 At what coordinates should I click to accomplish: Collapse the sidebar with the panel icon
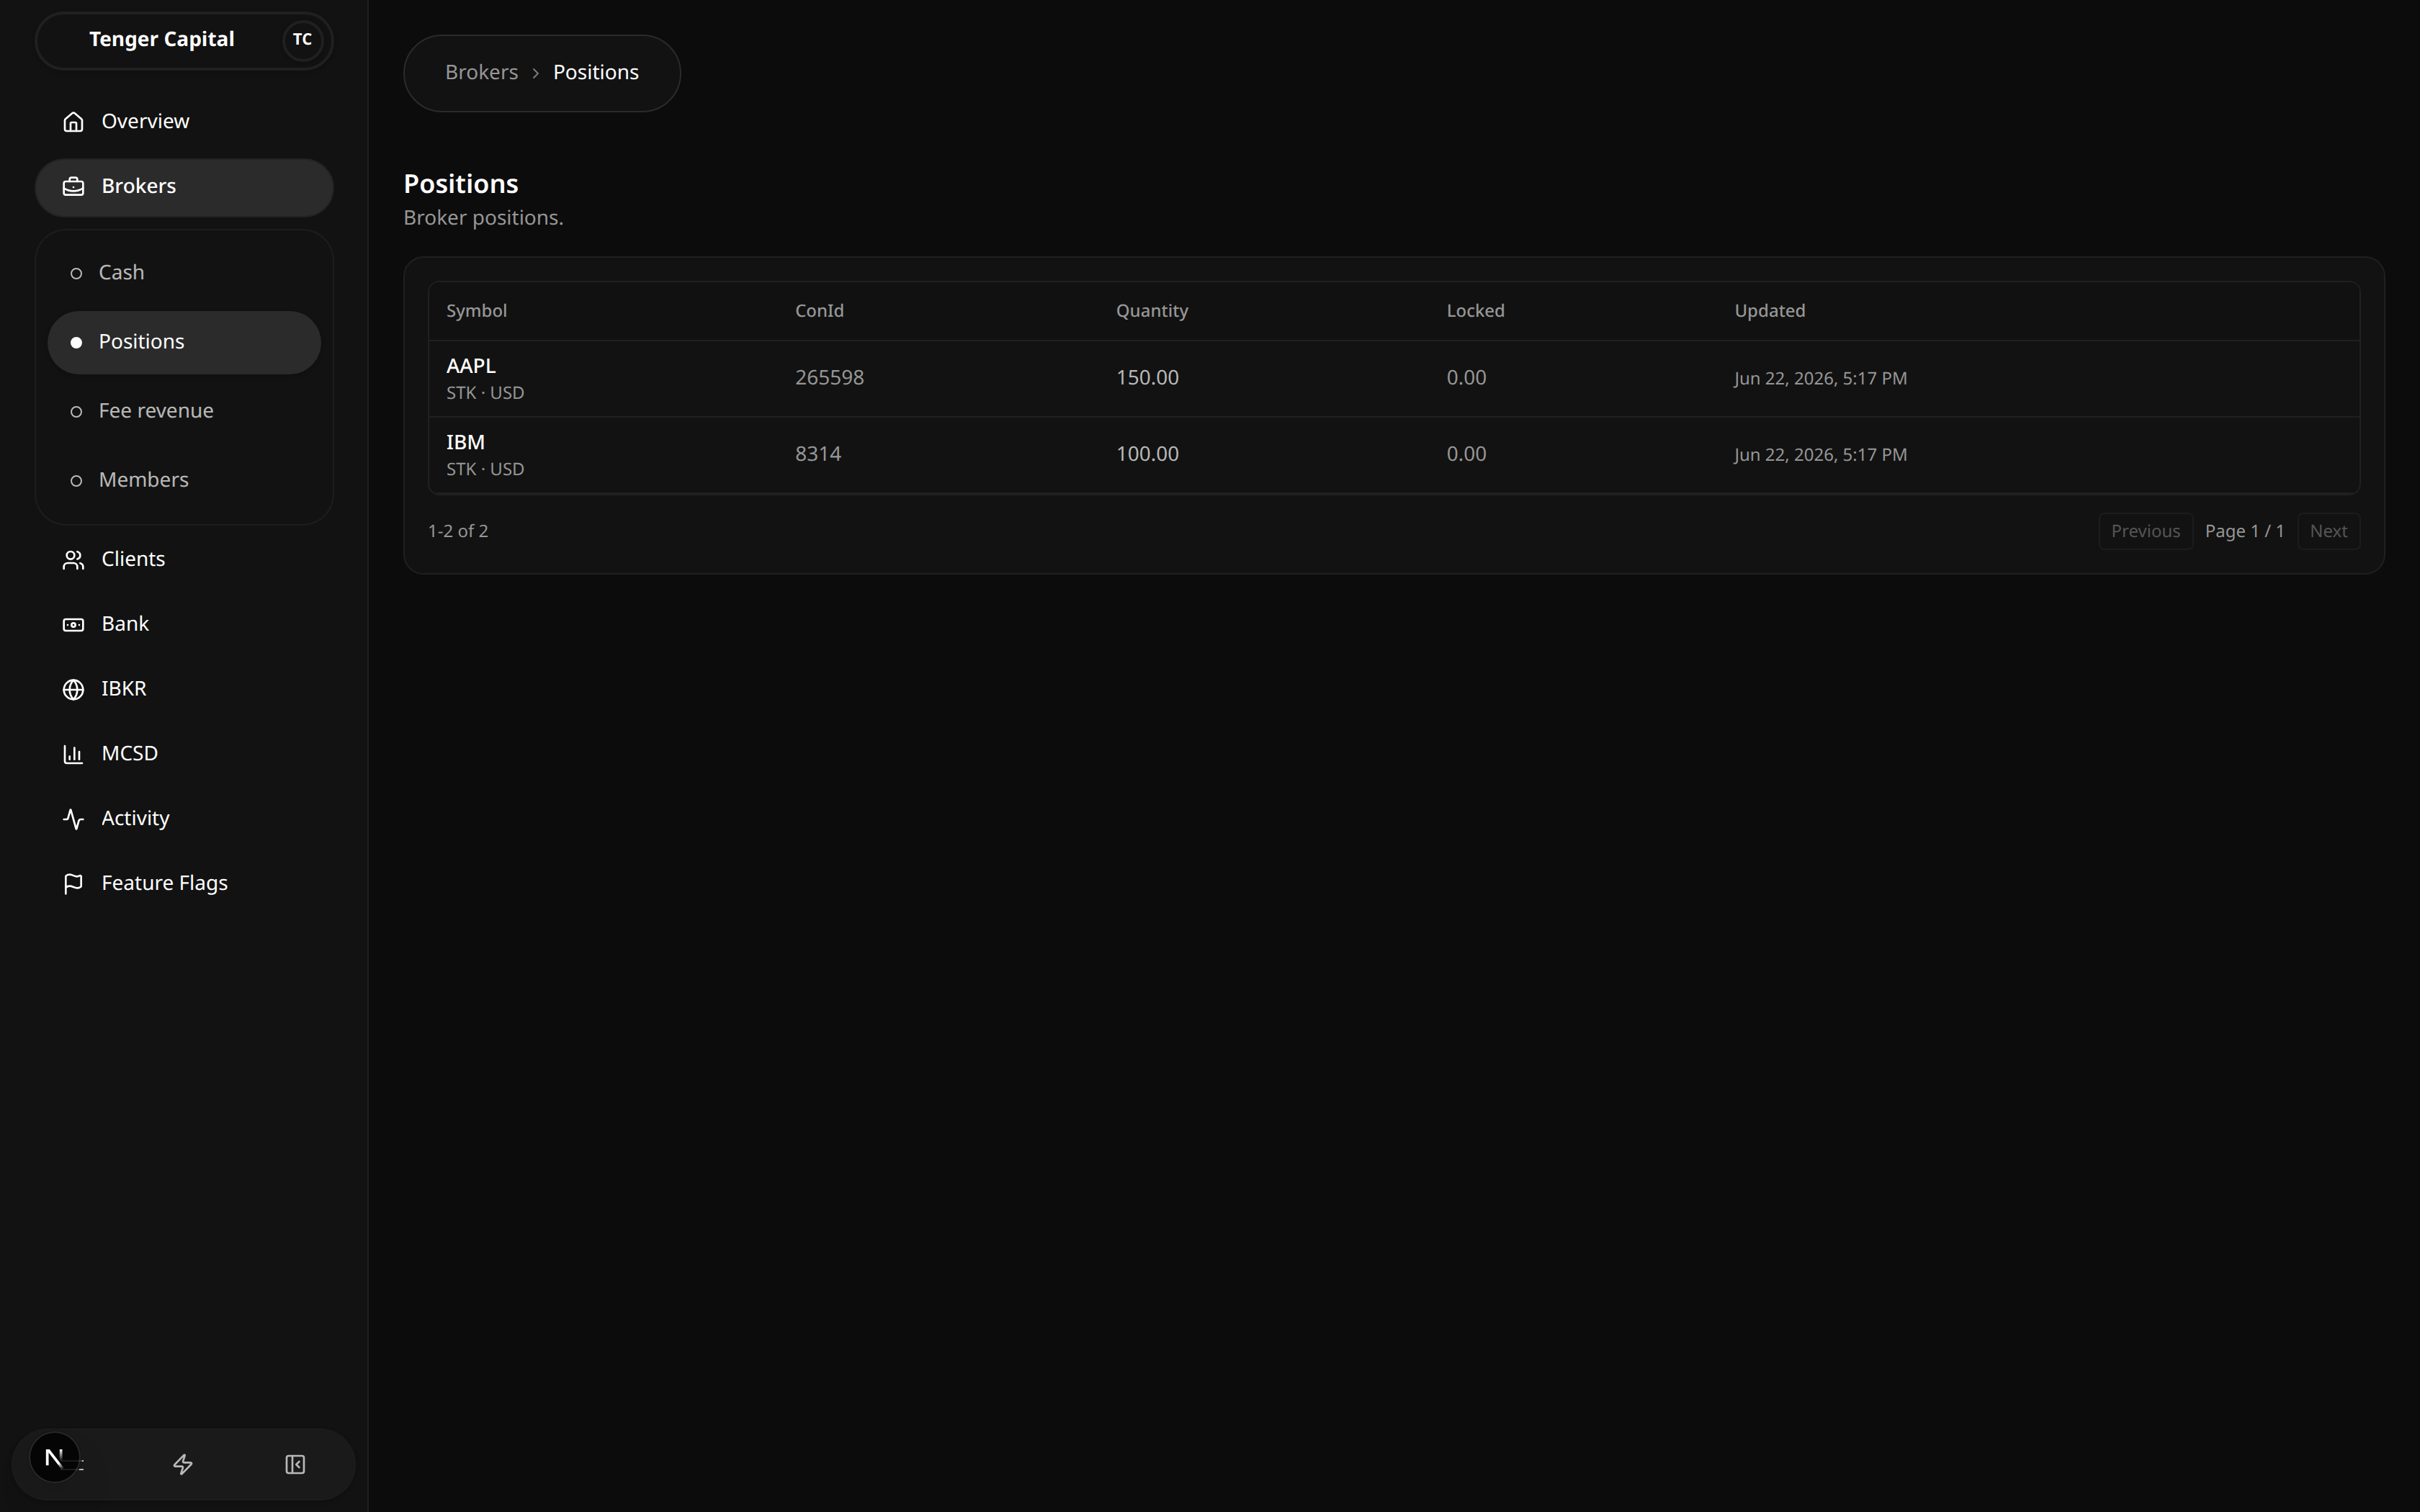[x=295, y=1465]
